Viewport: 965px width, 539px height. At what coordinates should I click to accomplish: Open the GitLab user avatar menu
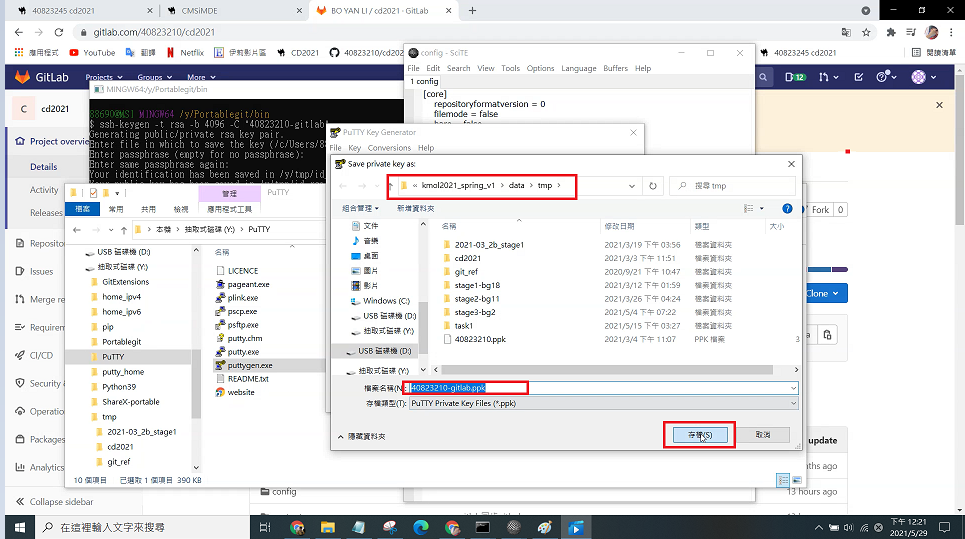point(924,77)
